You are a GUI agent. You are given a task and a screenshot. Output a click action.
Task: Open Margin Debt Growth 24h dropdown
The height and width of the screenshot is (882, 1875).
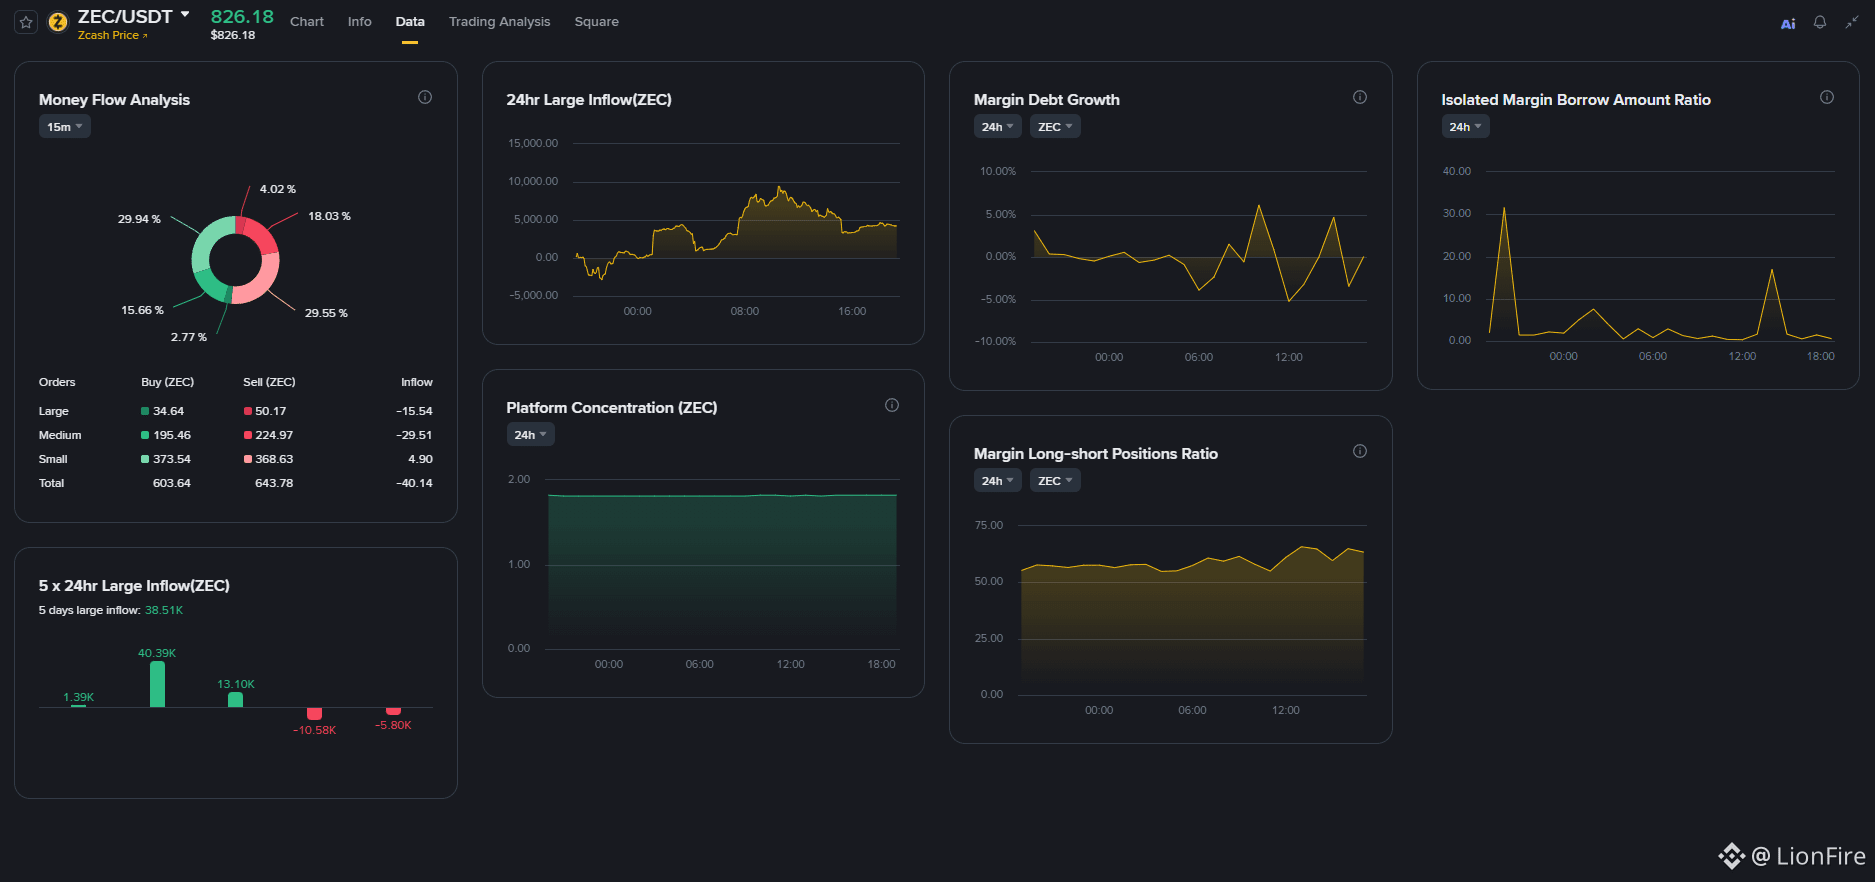pos(998,127)
